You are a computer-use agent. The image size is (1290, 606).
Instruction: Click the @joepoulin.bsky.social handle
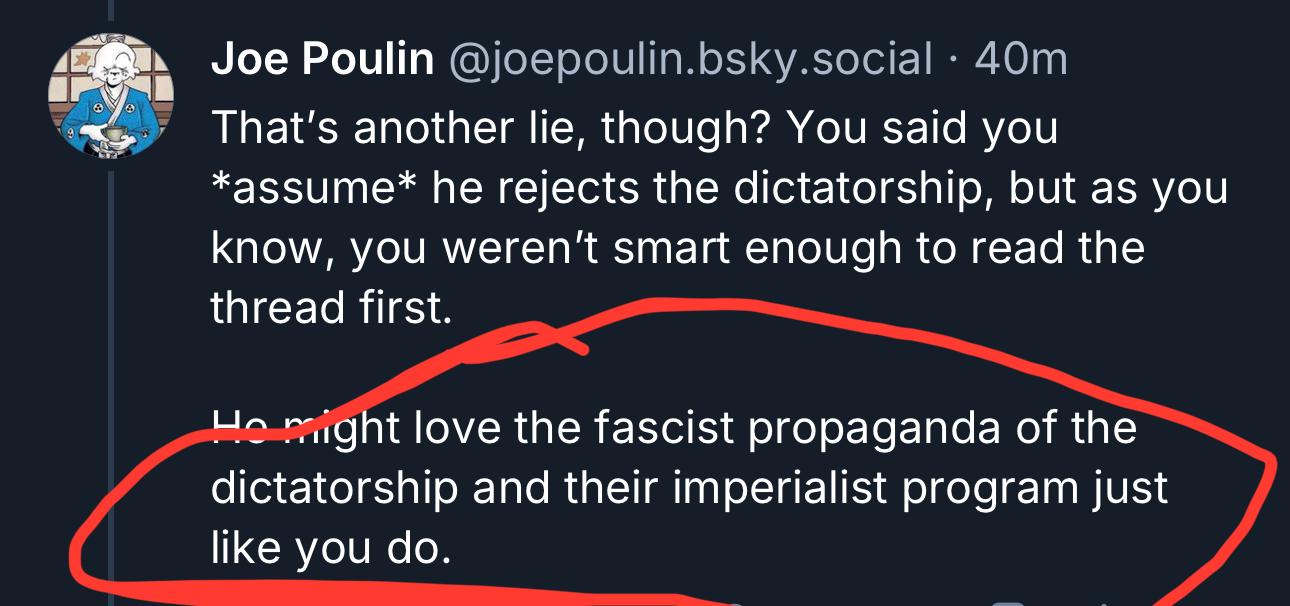[x=692, y=61]
